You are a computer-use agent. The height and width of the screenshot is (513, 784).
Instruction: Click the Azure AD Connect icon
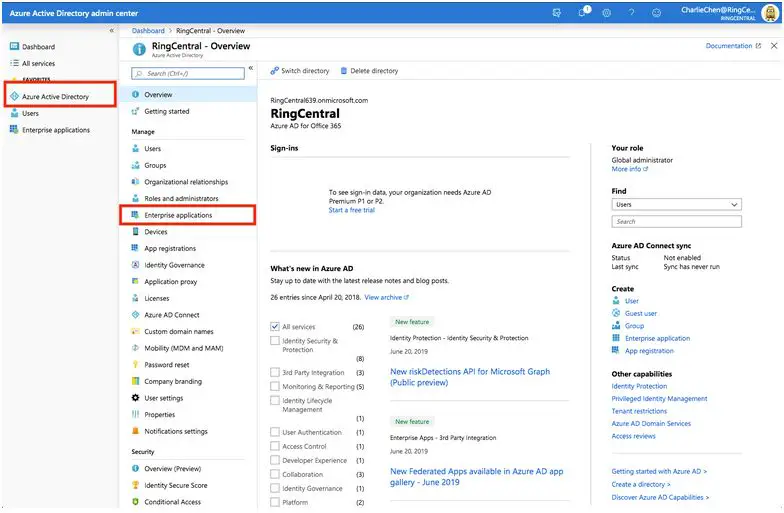point(135,315)
